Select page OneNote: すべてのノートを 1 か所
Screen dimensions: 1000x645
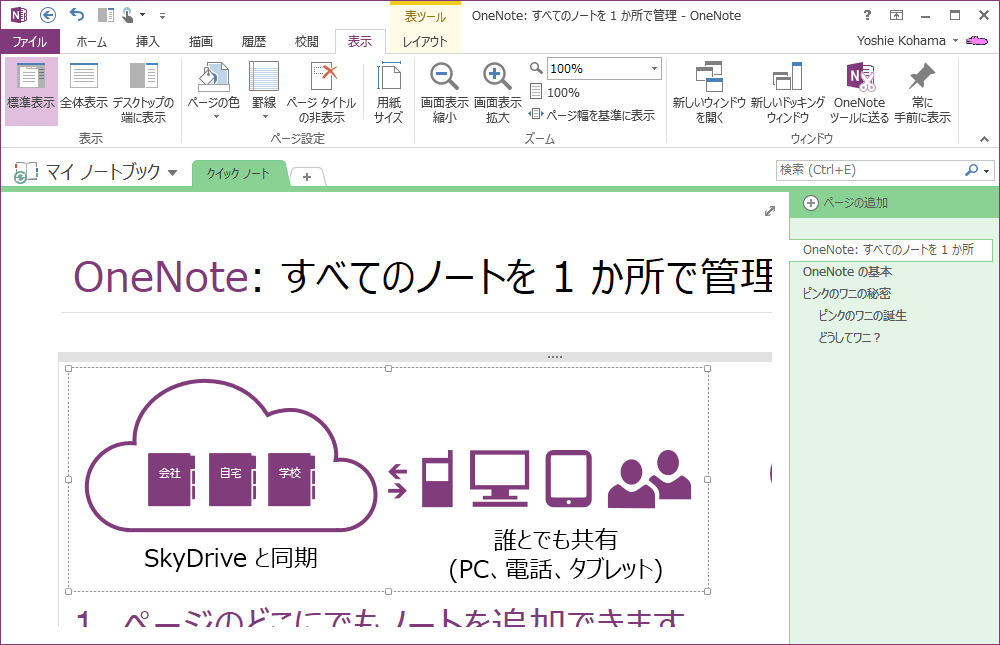(890, 250)
